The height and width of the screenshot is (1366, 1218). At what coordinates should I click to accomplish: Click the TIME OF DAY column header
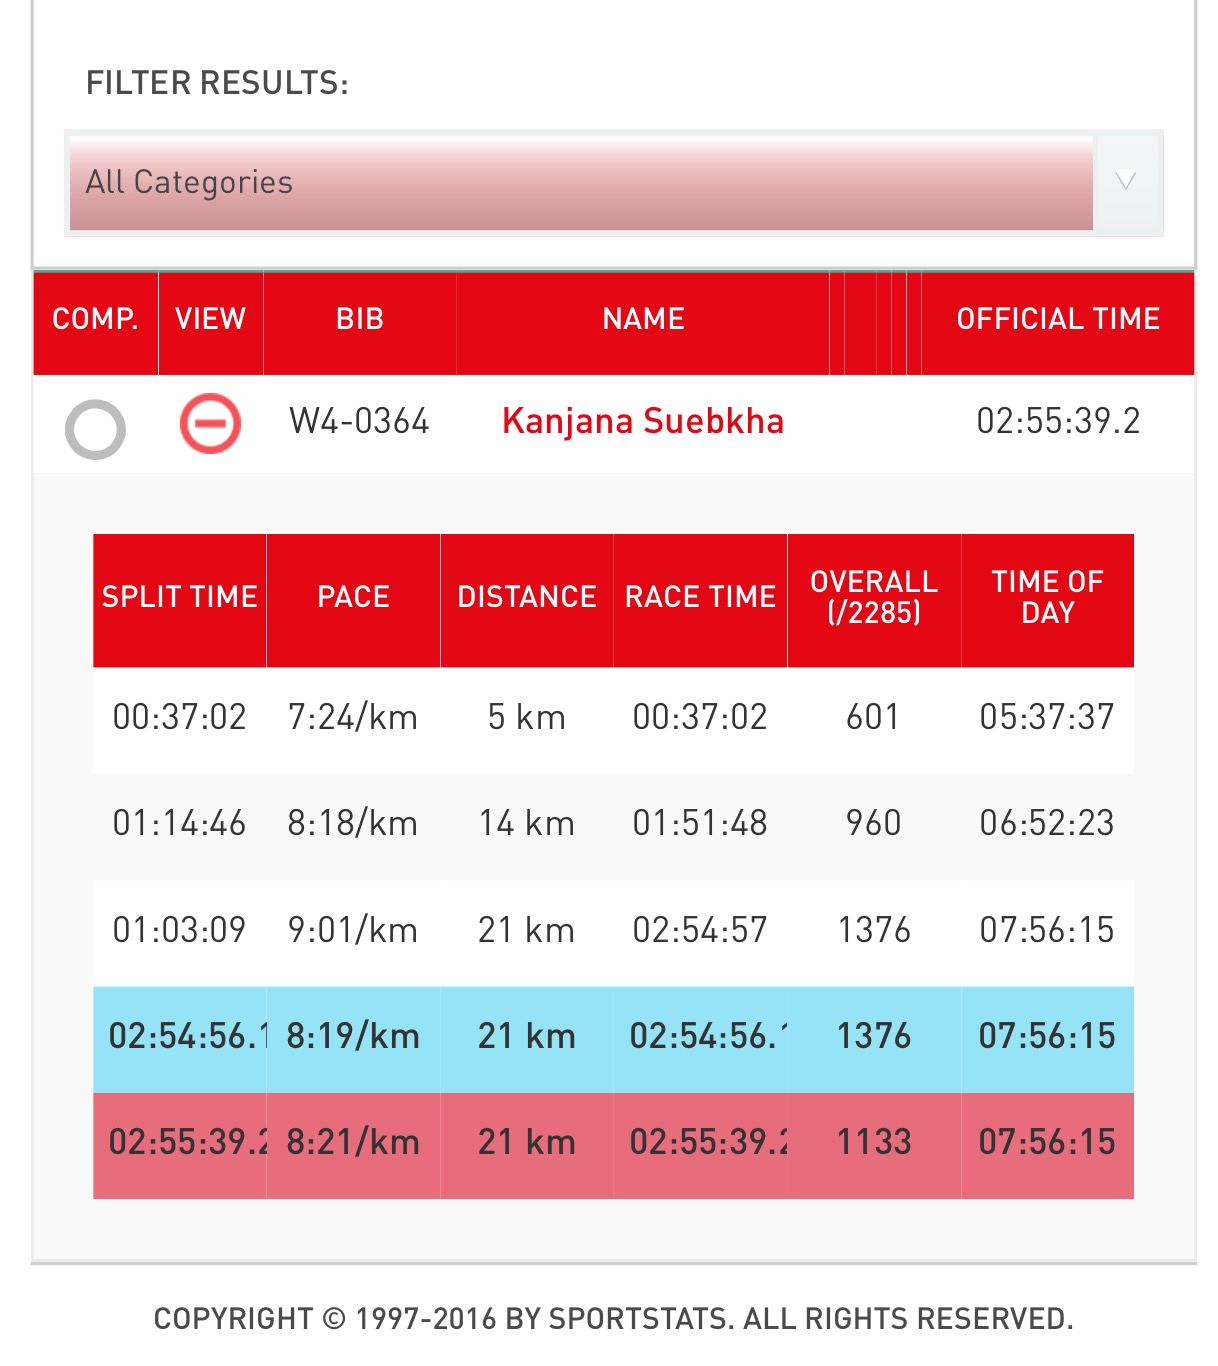[x=1047, y=597]
